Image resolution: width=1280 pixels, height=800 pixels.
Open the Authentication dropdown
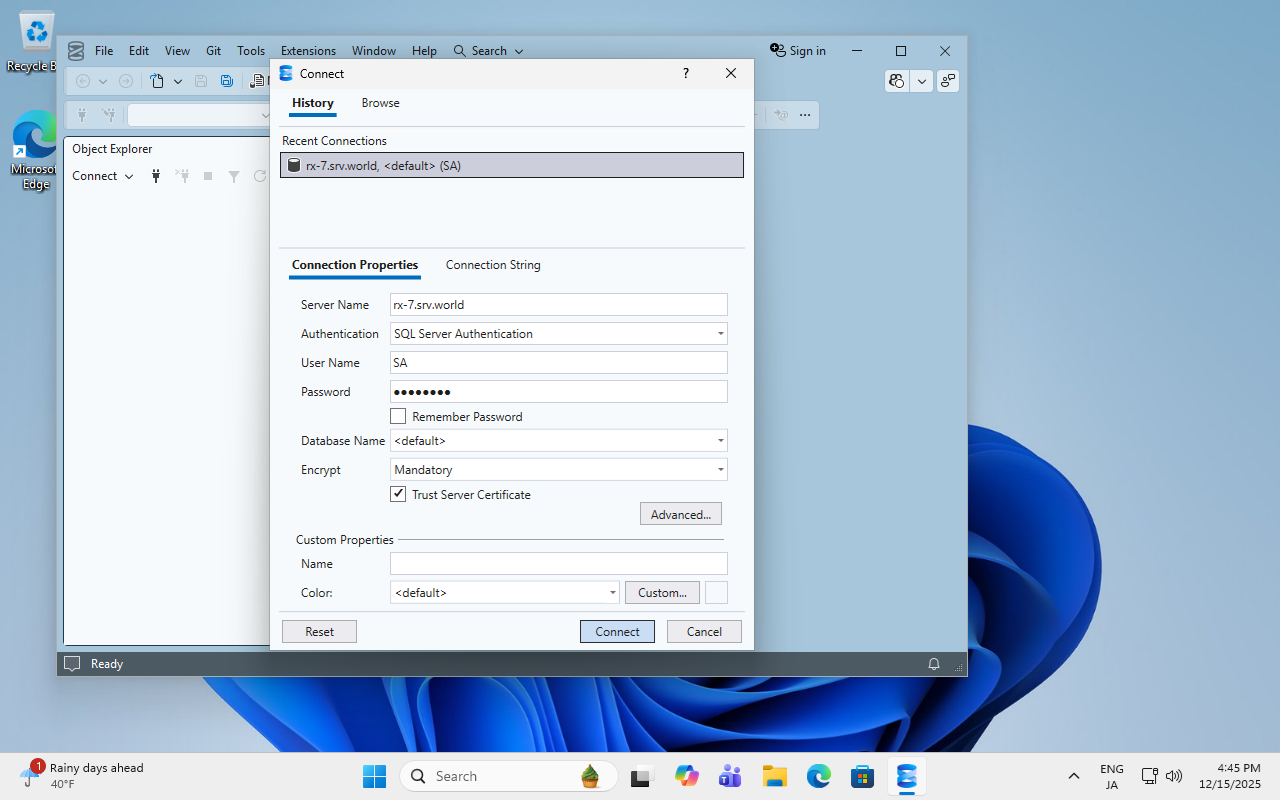720,334
